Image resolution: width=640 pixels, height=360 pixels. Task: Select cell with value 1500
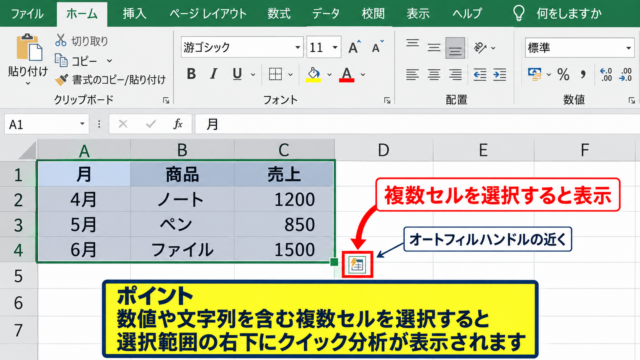[284, 250]
